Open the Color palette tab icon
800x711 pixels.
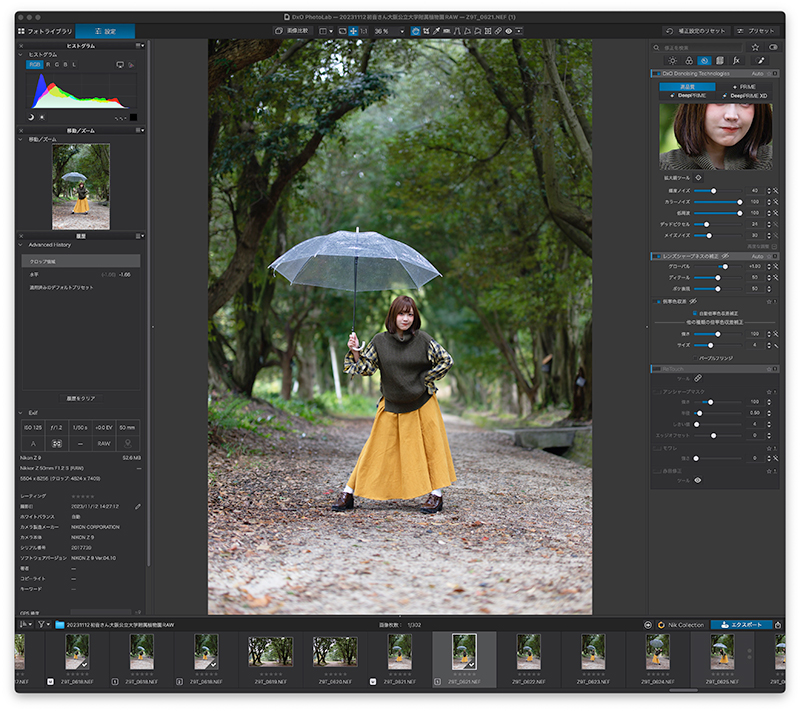(x=689, y=61)
